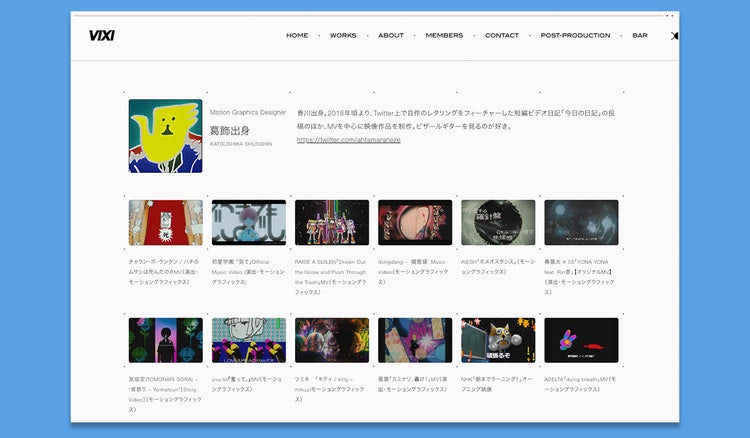Open the ツミキ kitty video thumbnail
This screenshot has height=438, width=750.
coord(332,340)
